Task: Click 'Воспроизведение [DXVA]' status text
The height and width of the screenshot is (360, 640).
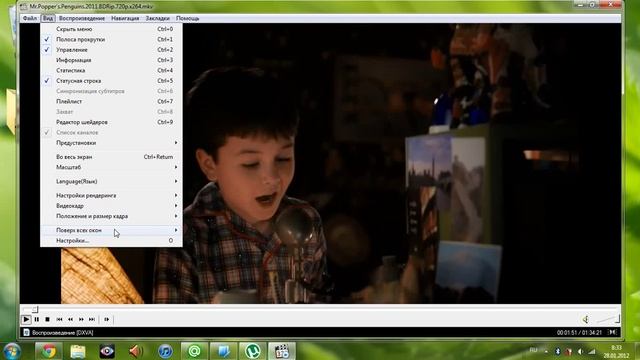Action: (x=62, y=333)
